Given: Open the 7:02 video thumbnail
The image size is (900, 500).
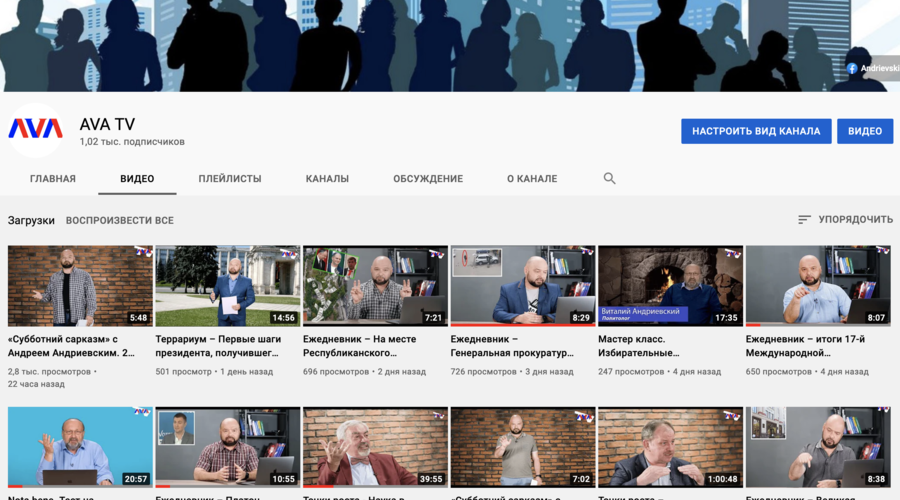Looking at the screenshot, I should (523, 447).
